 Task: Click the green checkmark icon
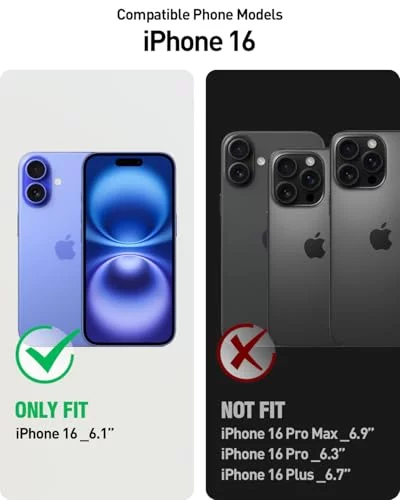[x=46, y=355]
